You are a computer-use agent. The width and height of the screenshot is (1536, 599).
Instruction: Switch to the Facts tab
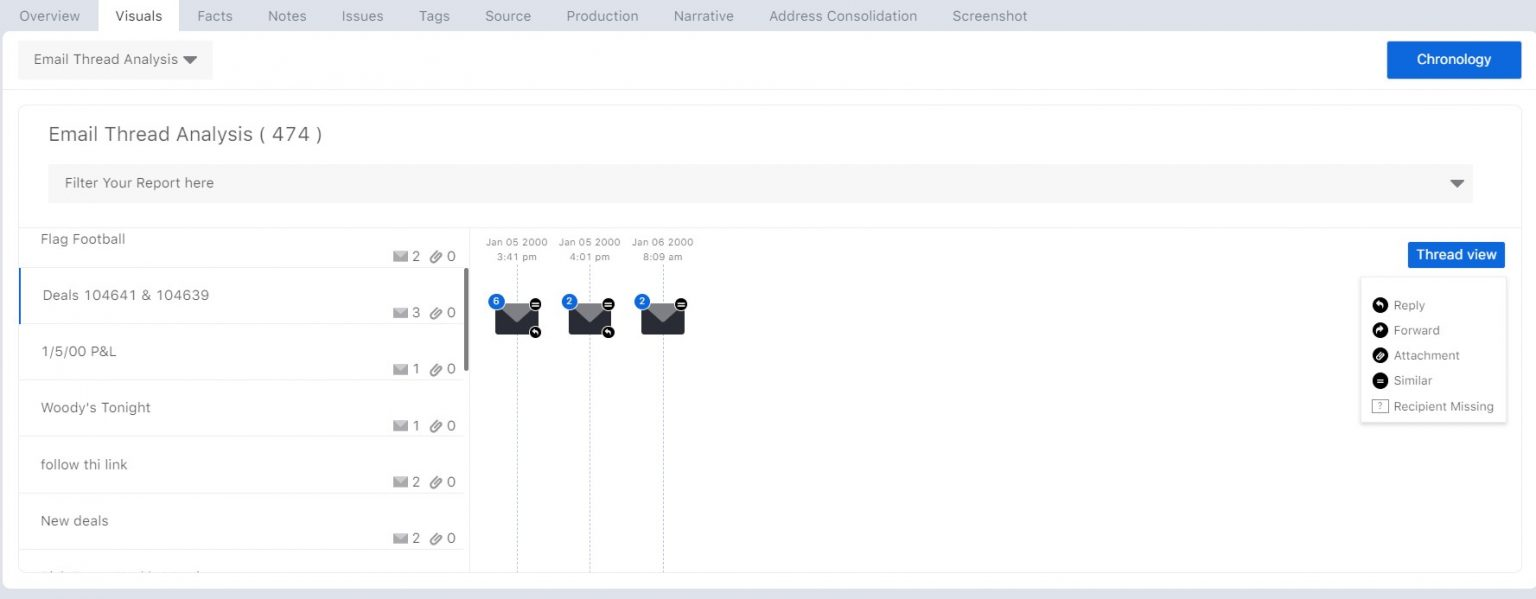coord(215,16)
